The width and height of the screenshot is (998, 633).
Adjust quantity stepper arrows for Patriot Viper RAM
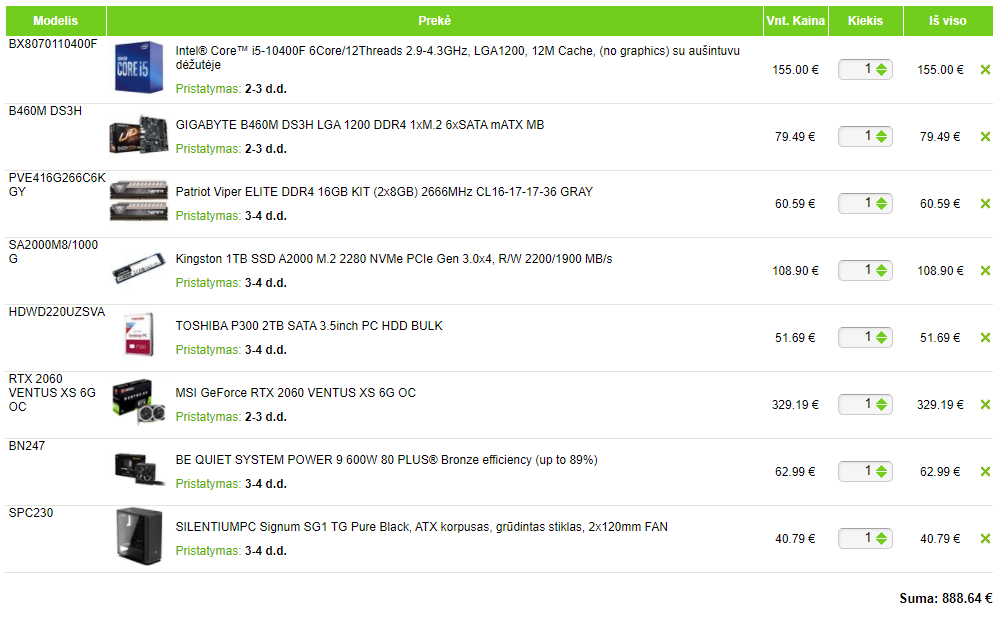[x=882, y=204]
